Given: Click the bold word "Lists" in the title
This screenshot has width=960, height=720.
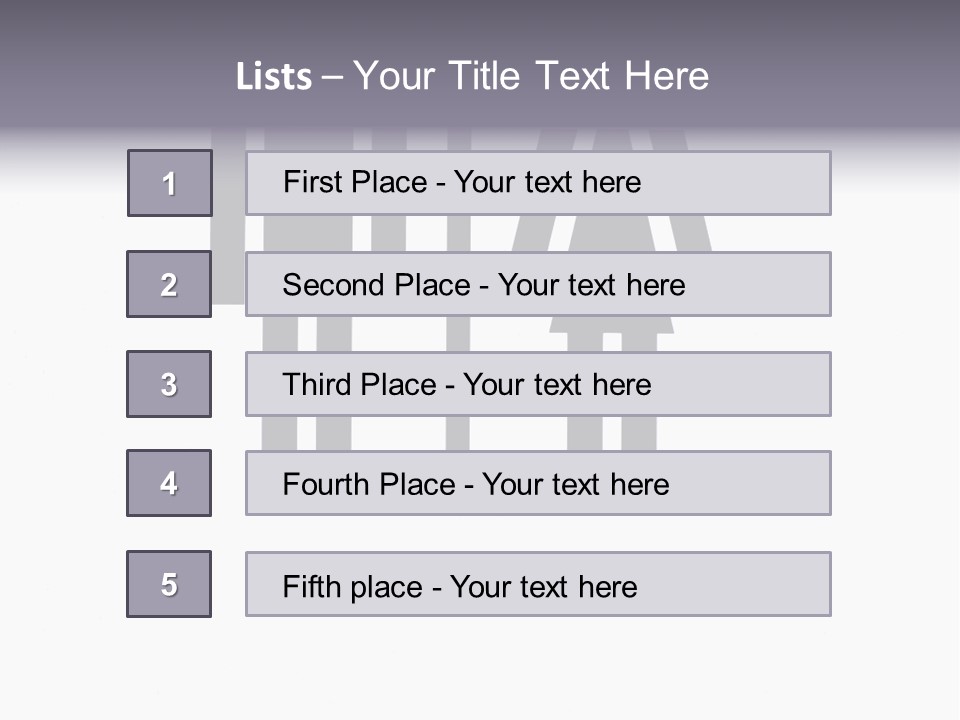Looking at the screenshot, I should click(x=274, y=77).
